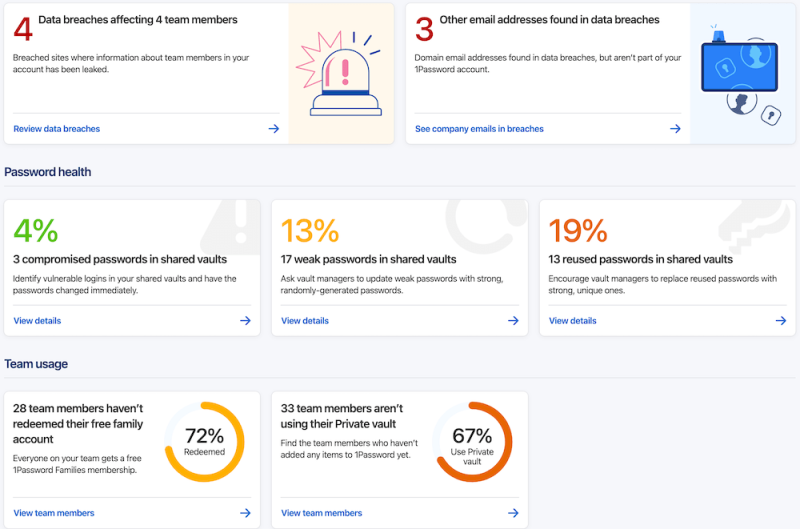Click the arrow beside Review data breaches
The height and width of the screenshot is (529, 800).
(x=274, y=129)
